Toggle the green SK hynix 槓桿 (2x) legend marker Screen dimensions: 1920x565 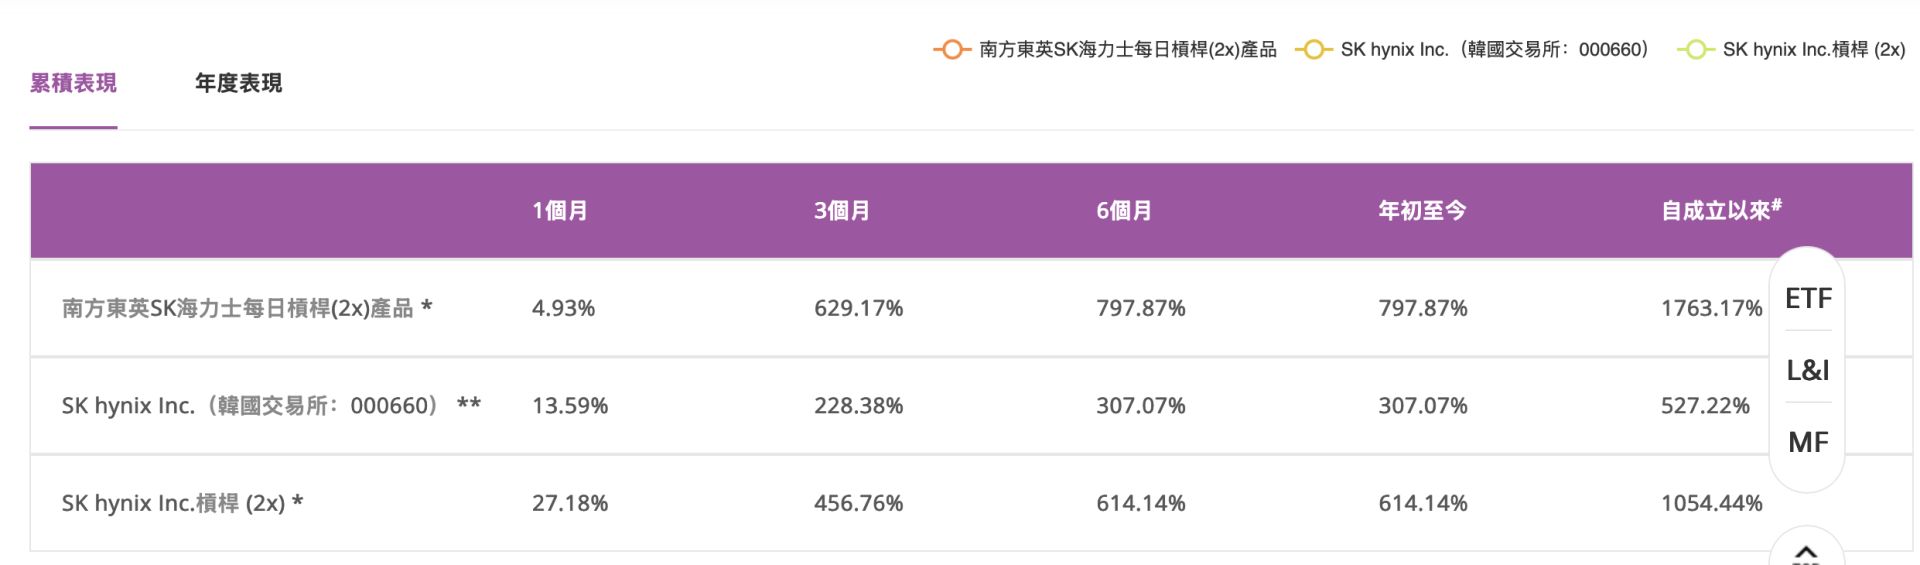(x=1695, y=49)
